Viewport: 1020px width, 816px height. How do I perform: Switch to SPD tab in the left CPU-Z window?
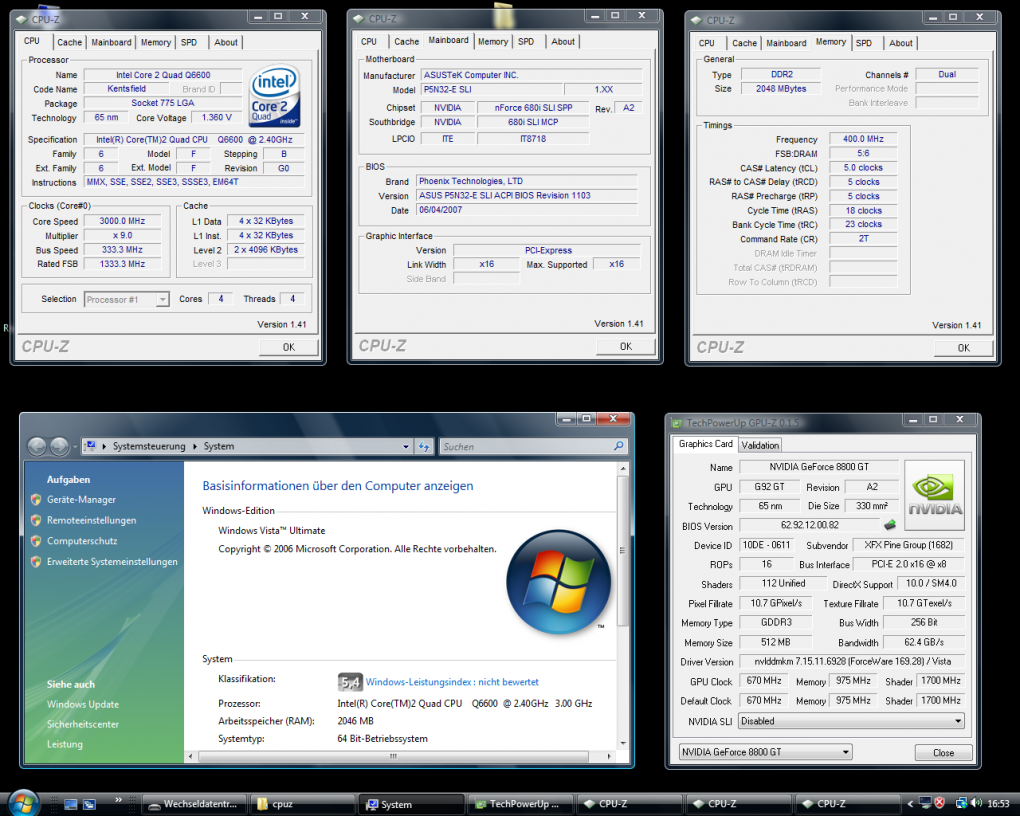[189, 42]
